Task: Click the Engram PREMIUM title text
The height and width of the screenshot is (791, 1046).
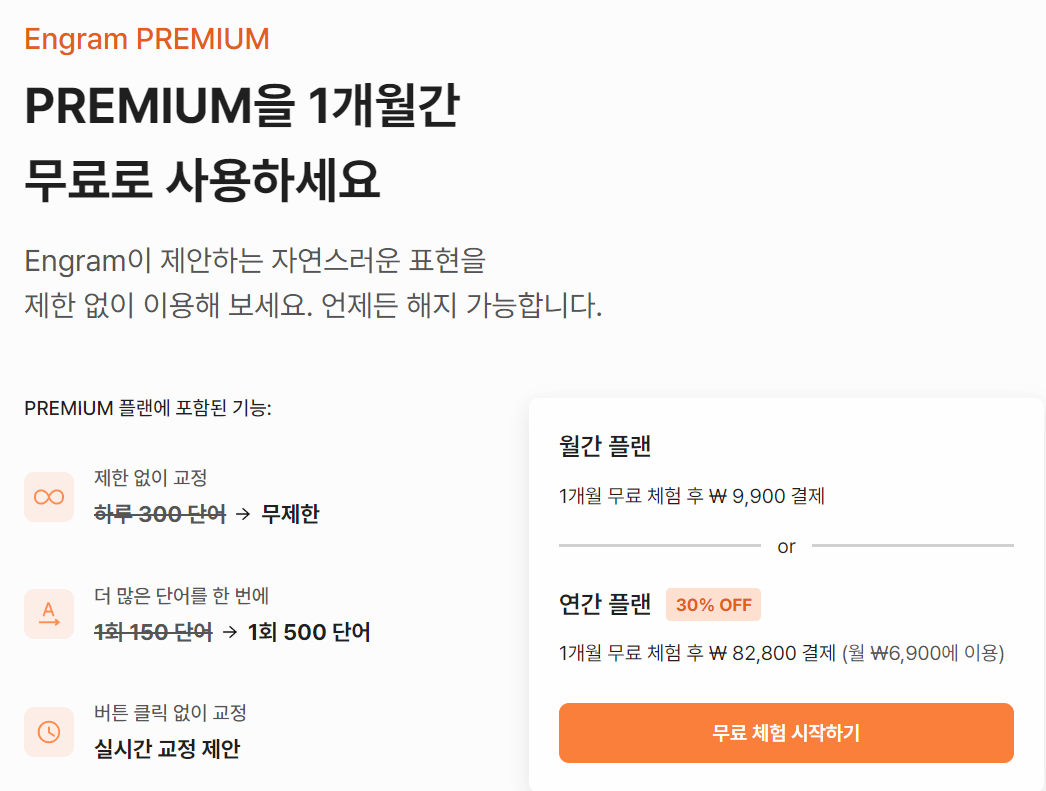Action: (x=147, y=39)
